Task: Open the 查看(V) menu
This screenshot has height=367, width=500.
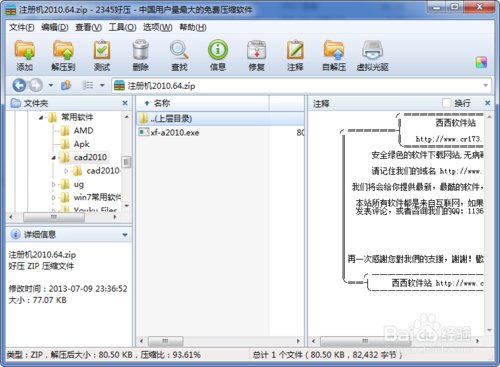Action: (88, 27)
